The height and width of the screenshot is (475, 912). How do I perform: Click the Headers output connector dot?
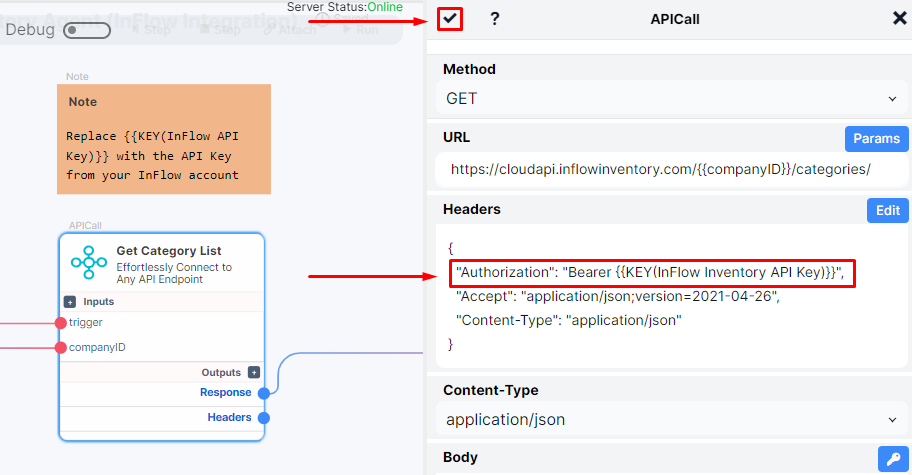[263, 417]
